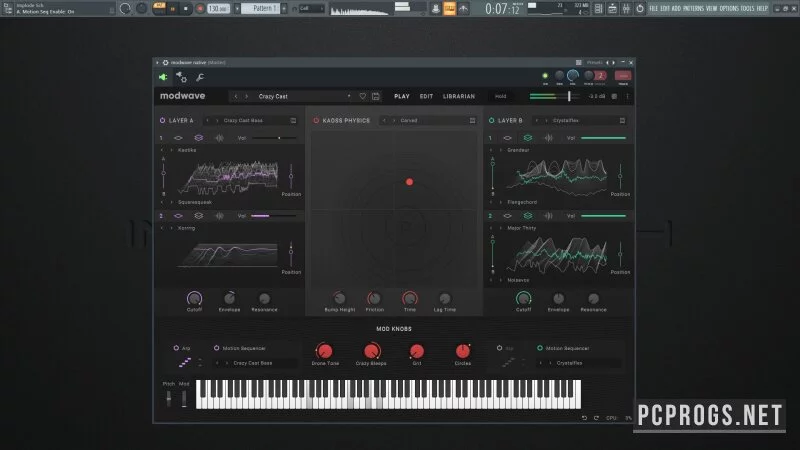The height and width of the screenshot is (450, 800).
Task: Click the Circles mod knob
Action: click(463, 351)
